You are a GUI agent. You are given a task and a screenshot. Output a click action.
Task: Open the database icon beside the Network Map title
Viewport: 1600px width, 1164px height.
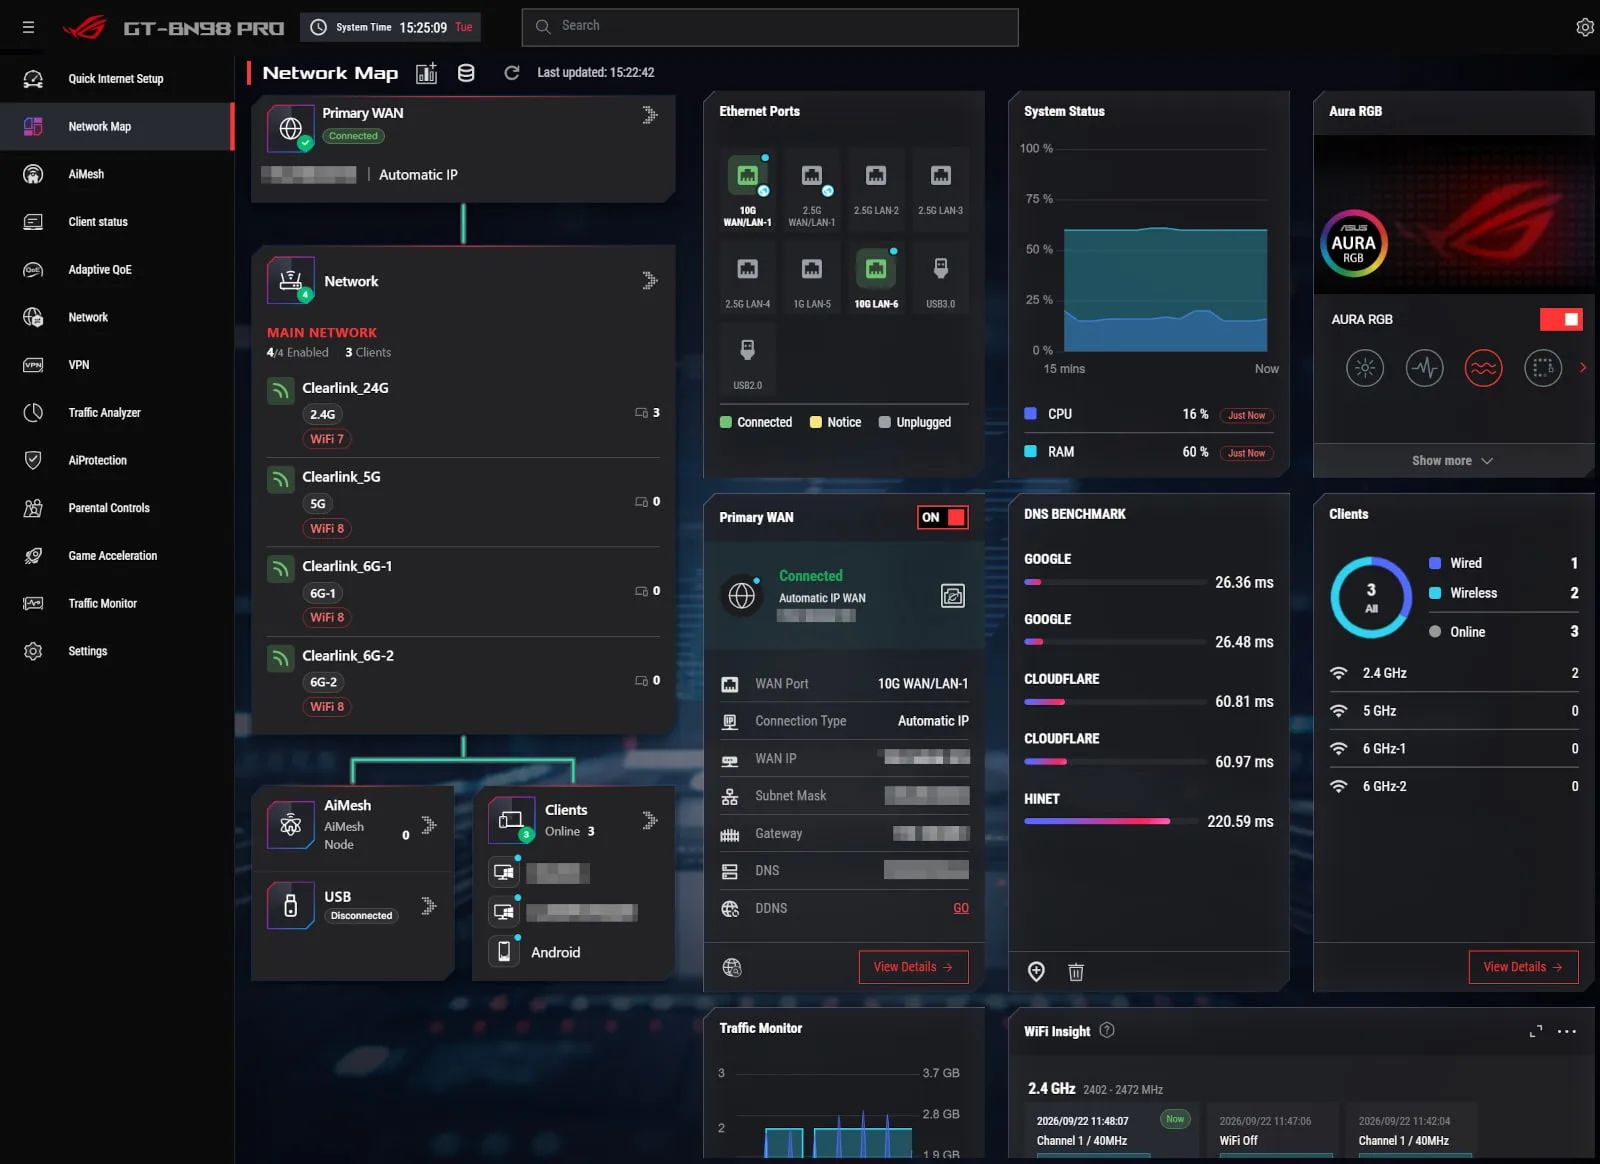coord(466,73)
